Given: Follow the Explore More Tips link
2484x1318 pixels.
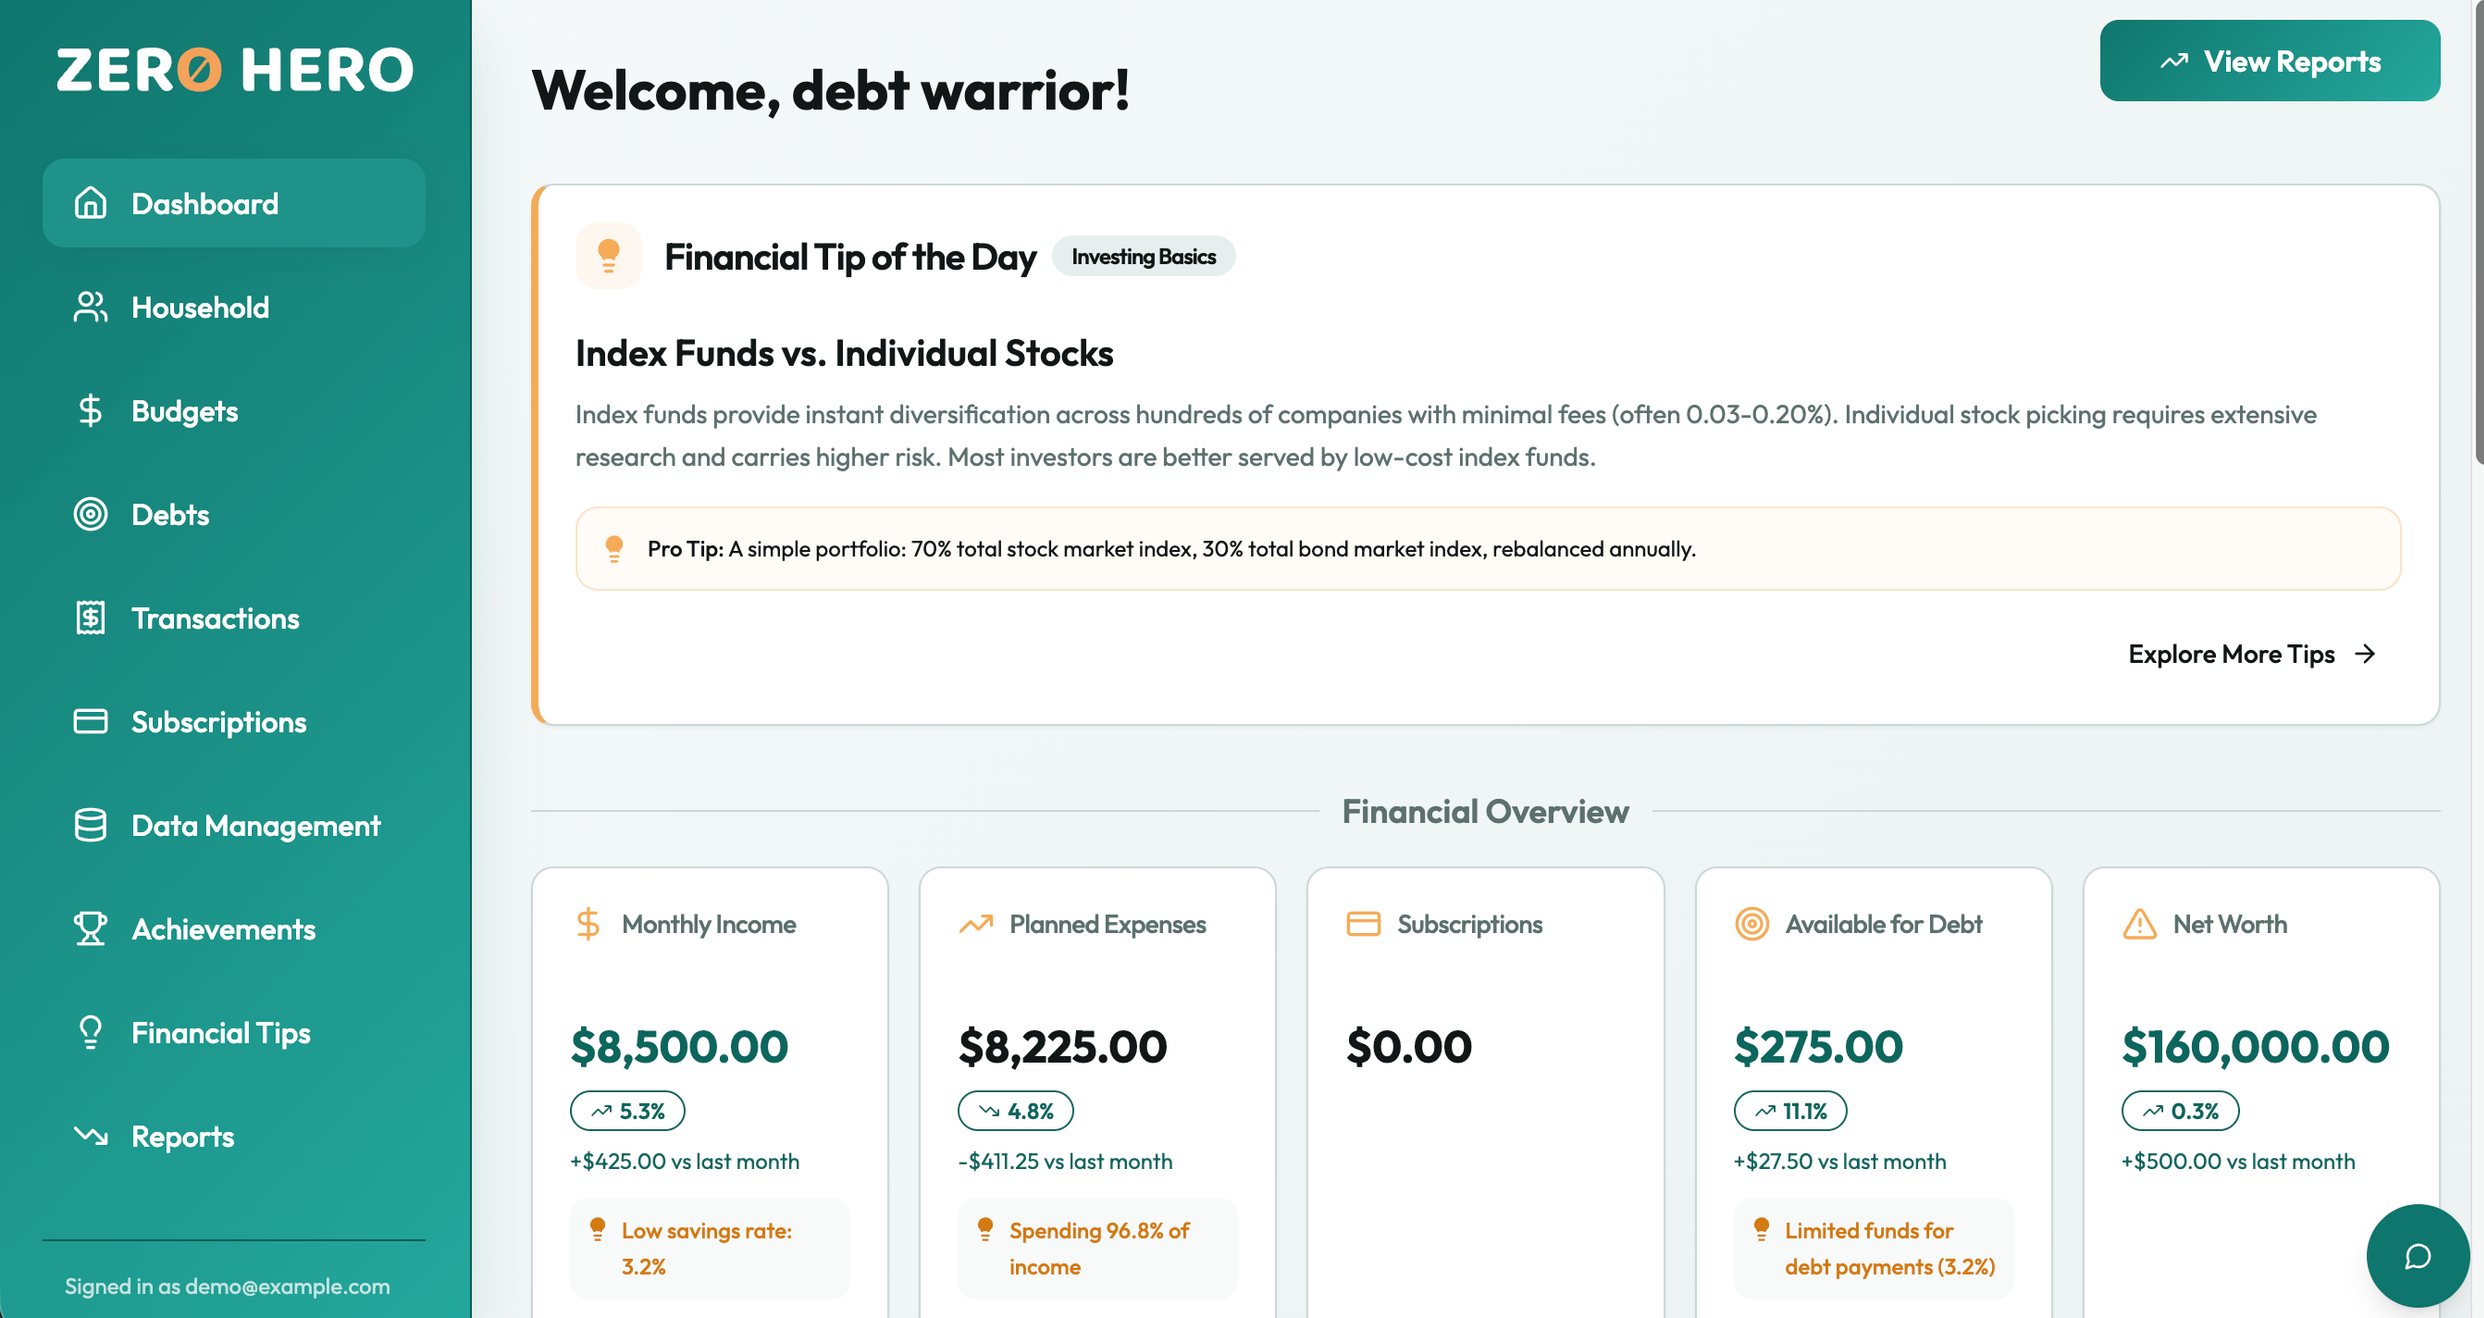Looking at the screenshot, I should click(x=2251, y=654).
